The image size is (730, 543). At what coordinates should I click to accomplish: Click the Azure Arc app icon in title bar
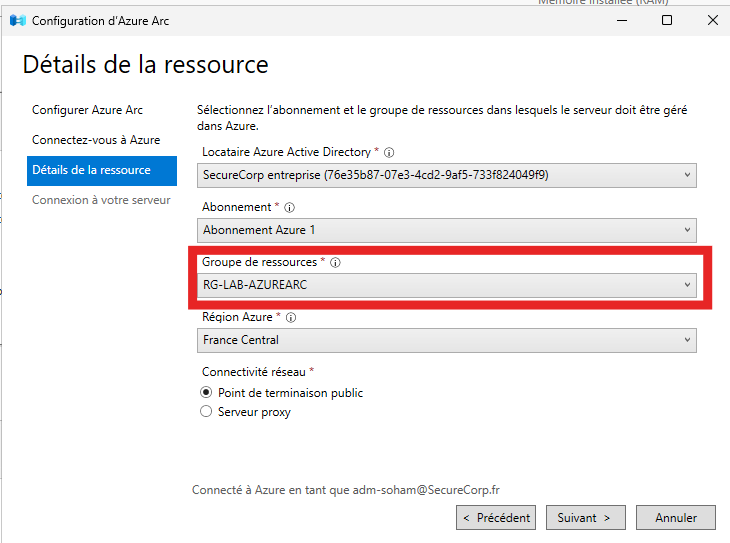point(18,20)
